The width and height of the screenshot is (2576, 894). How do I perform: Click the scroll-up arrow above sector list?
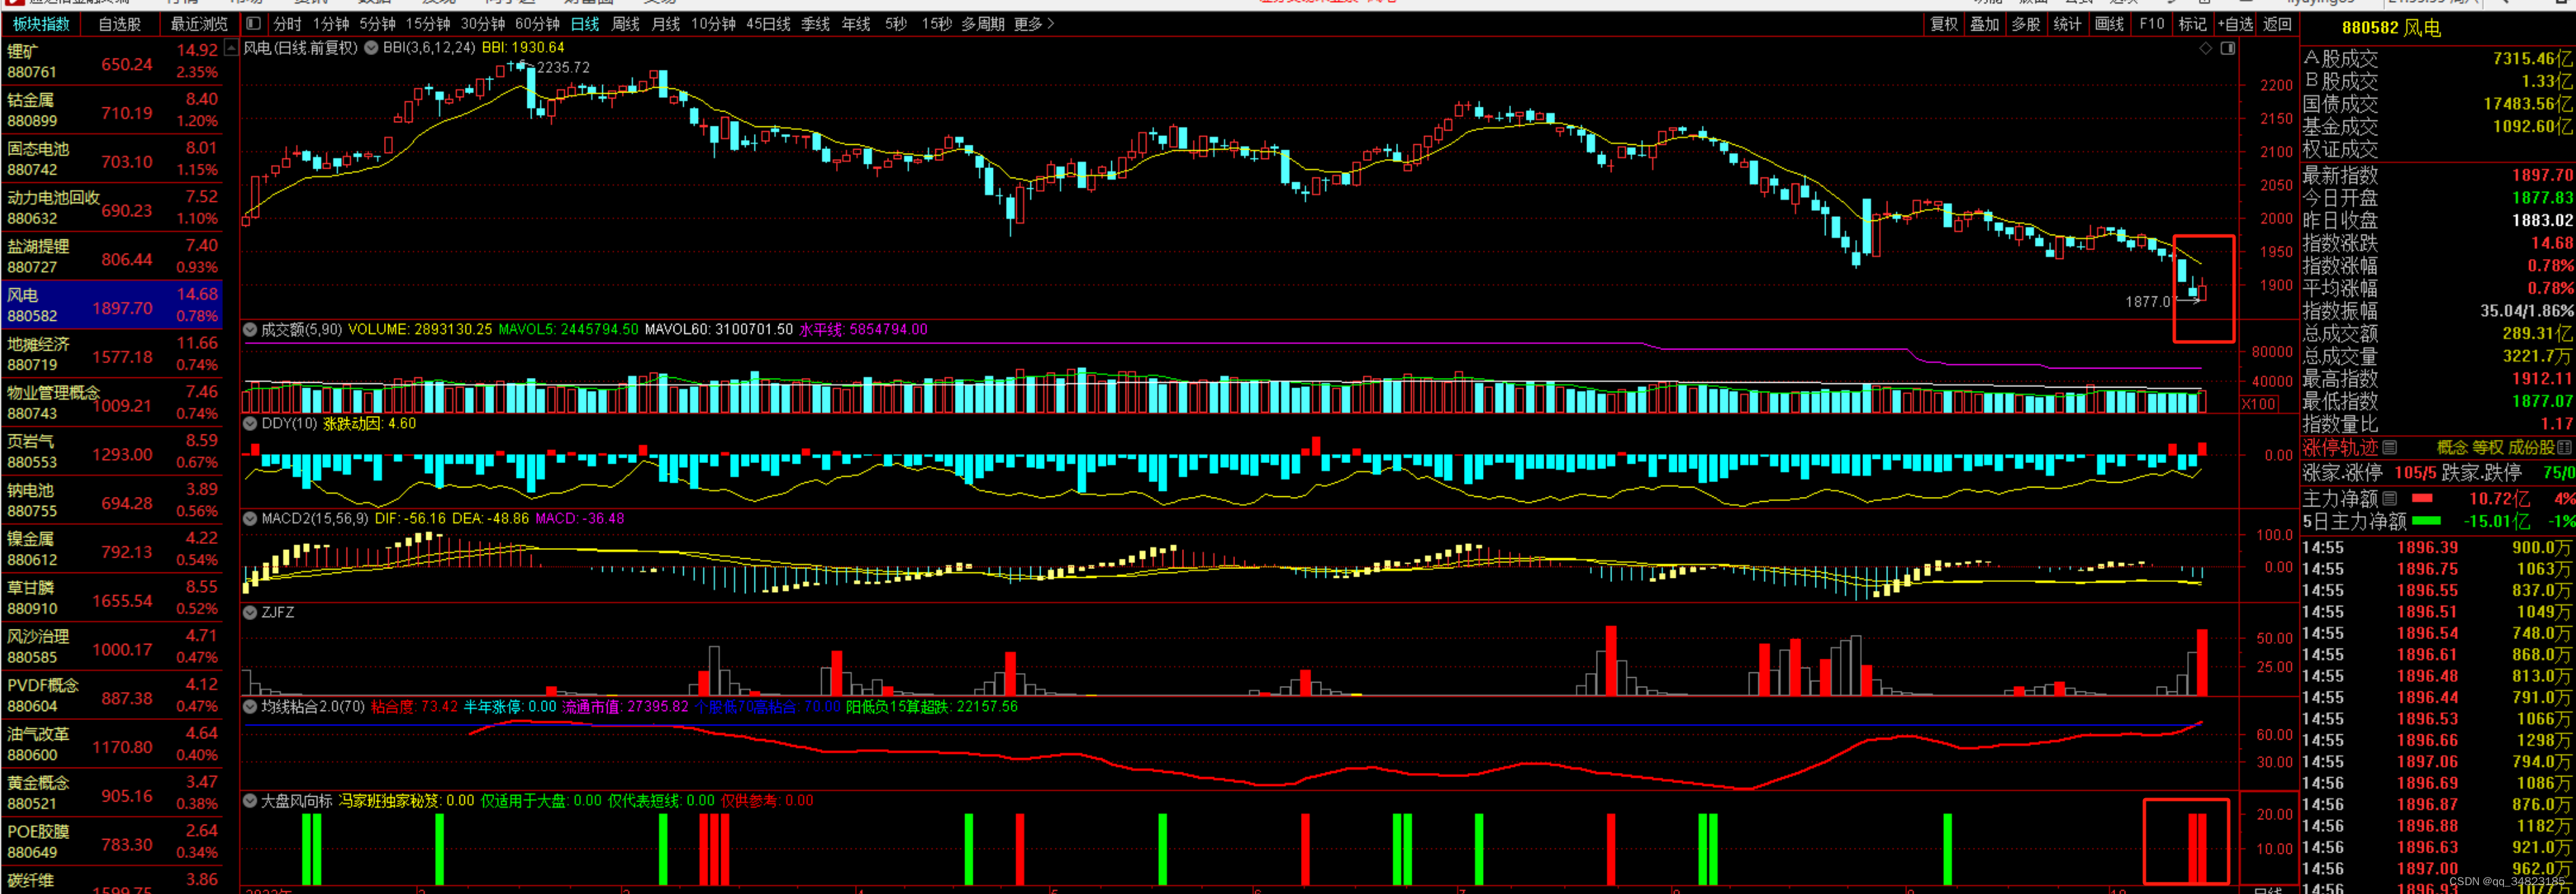[231, 47]
